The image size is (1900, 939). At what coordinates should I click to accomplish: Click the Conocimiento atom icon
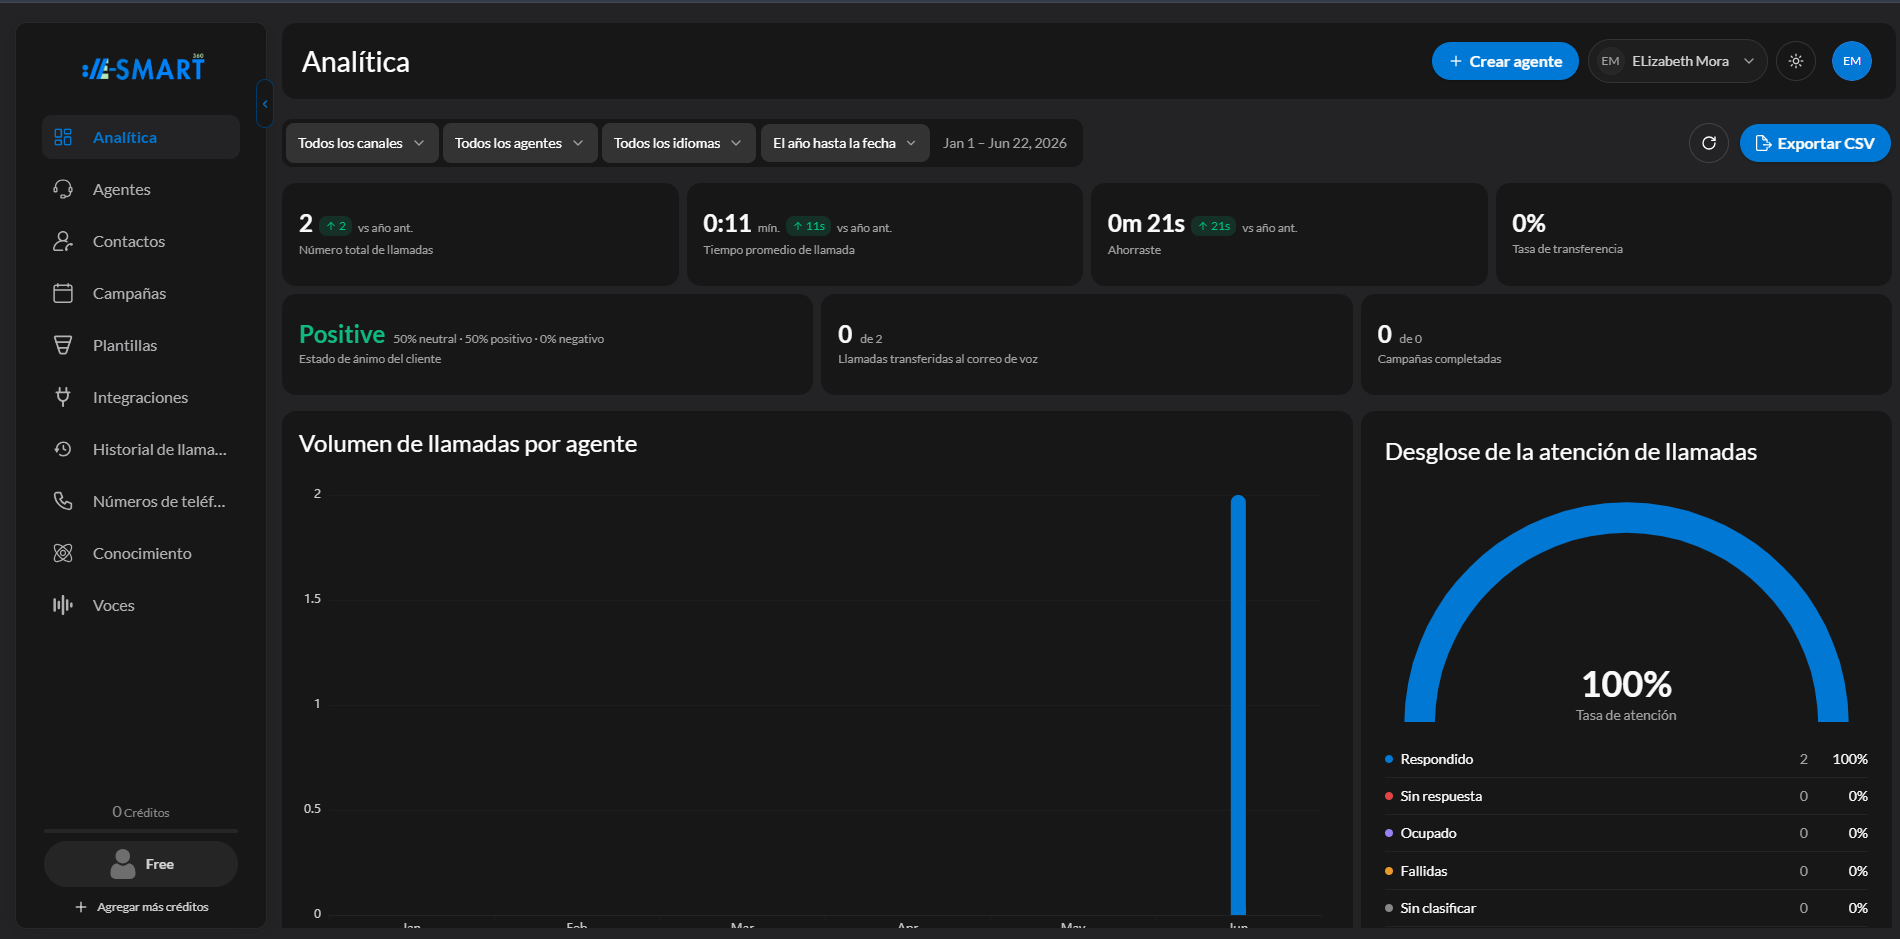(63, 553)
